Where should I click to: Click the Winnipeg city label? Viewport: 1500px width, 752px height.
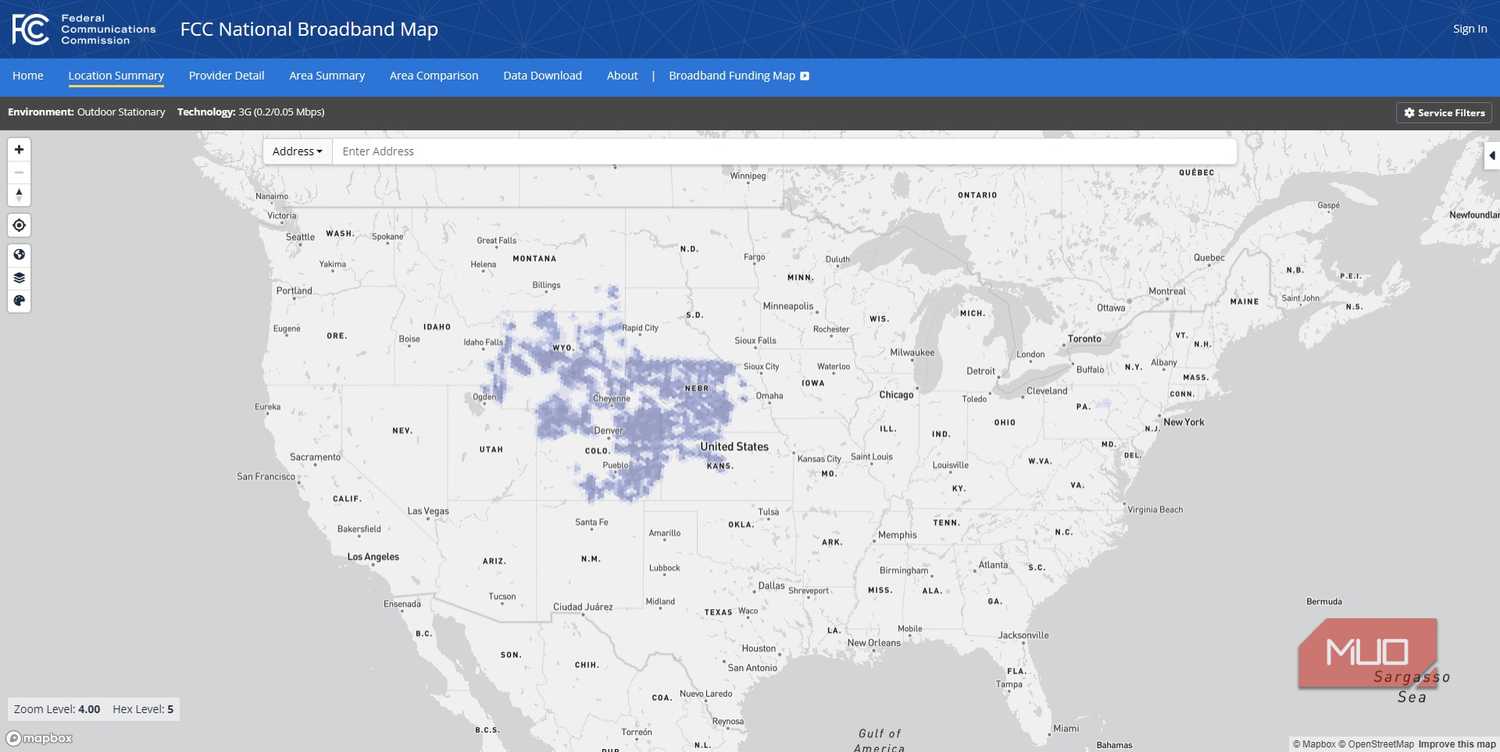pyautogui.click(x=747, y=176)
